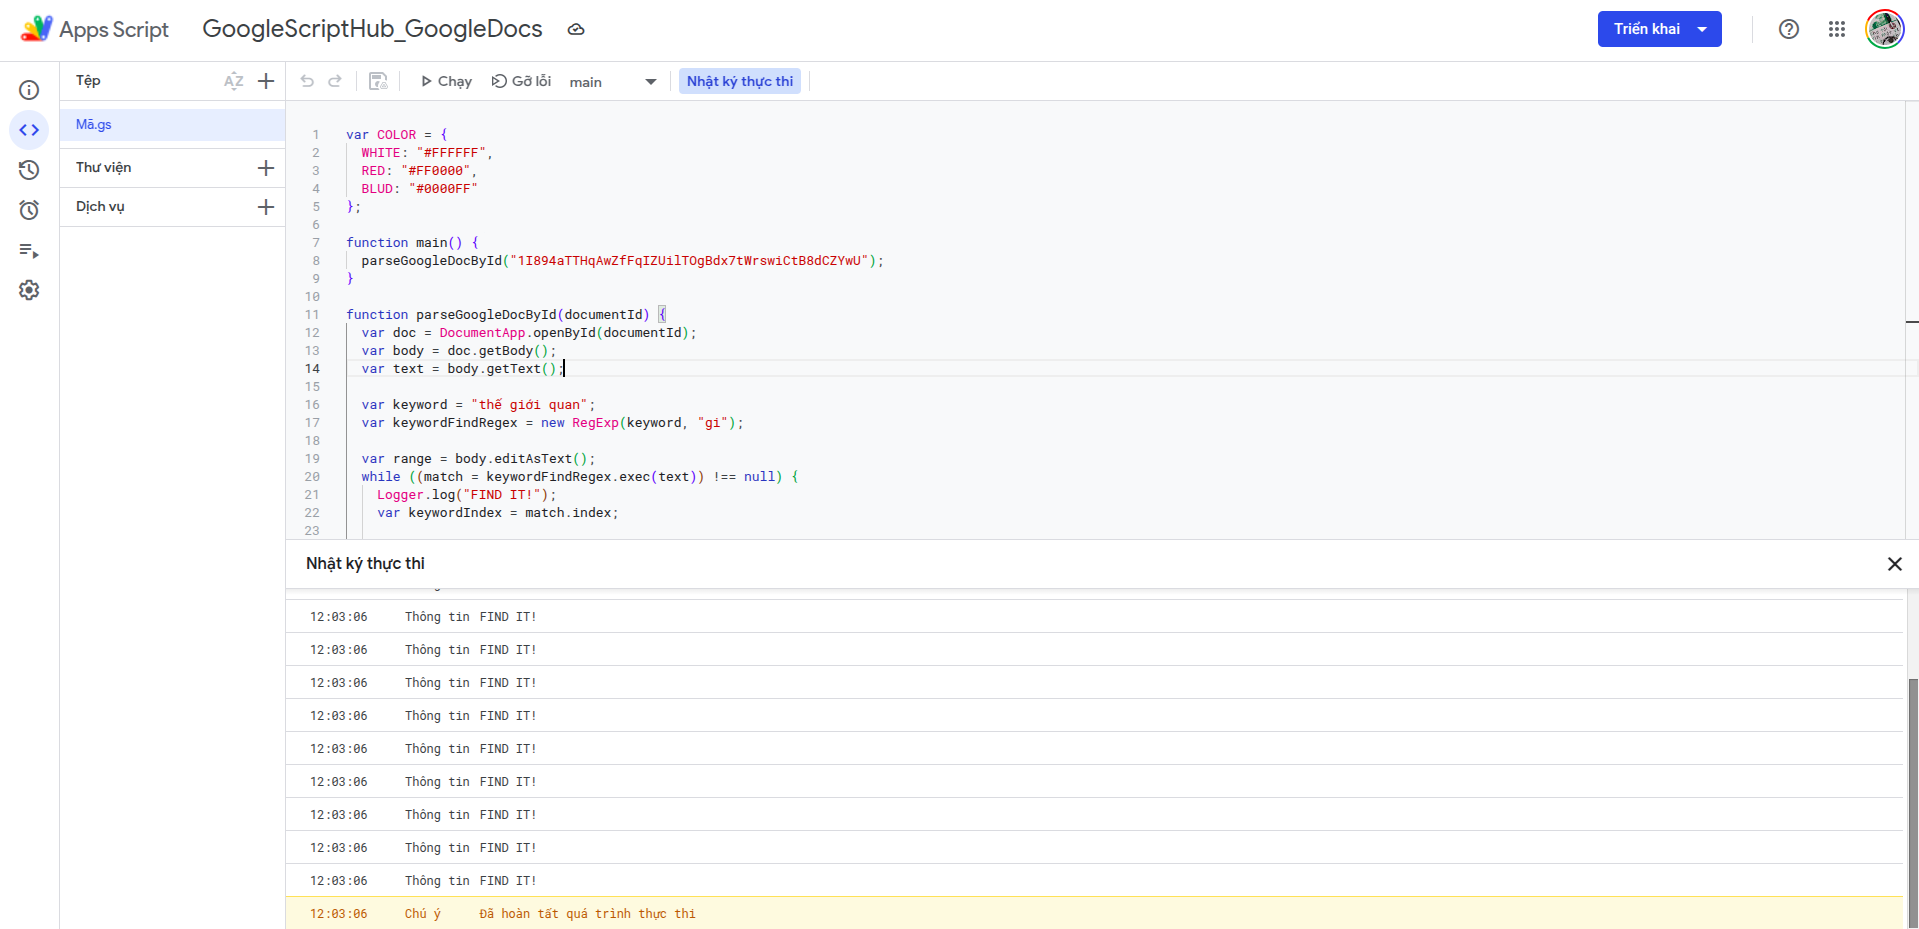Toggle the Nhật ký thực thi button
Image resolution: width=1919 pixels, height=929 pixels.
[740, 81]
